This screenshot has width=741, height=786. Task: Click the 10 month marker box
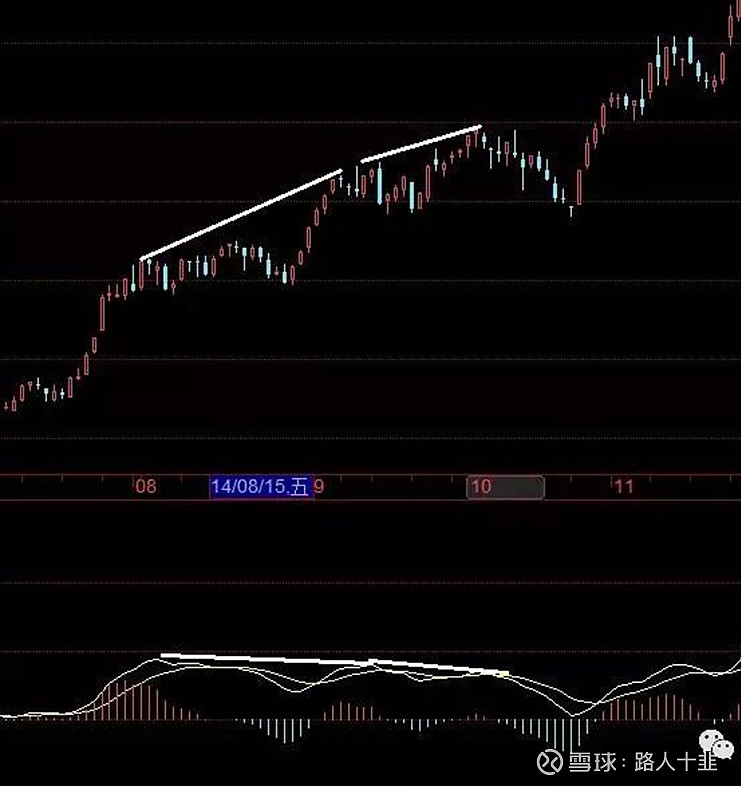(x=505, y=487)
